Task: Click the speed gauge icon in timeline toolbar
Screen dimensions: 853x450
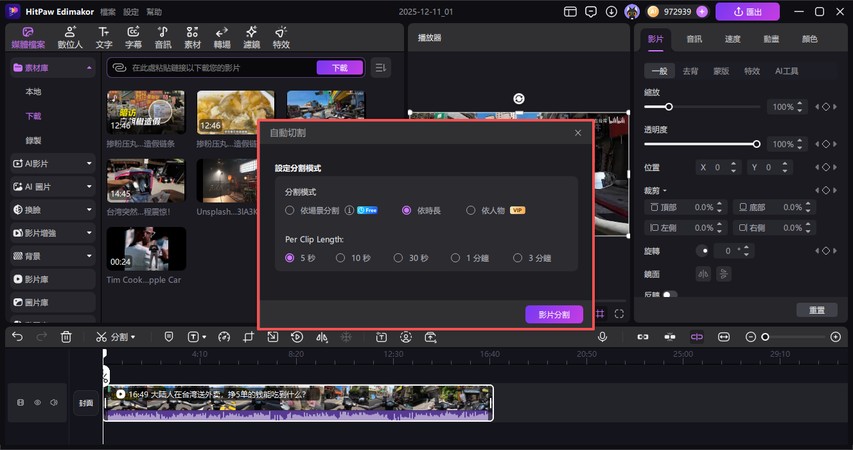Action: (224, 337)
